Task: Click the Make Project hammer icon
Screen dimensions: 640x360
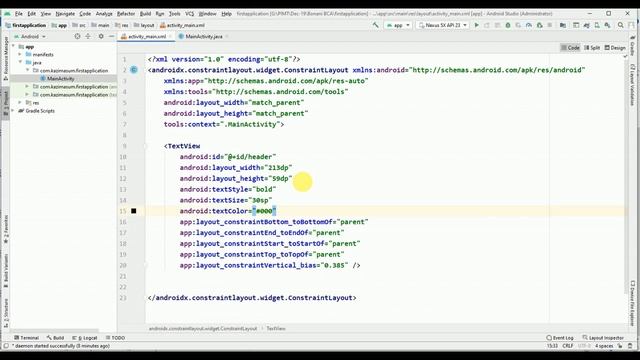Action: (x=376, y=25)
